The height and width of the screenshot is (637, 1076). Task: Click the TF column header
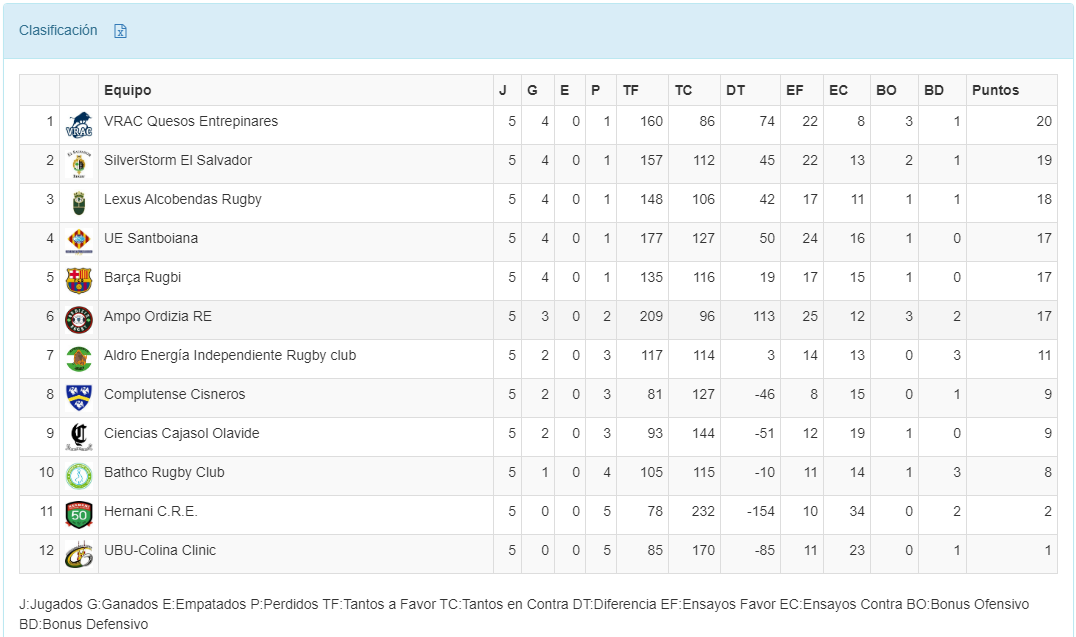pyautogui.click(x=630, y=90)
